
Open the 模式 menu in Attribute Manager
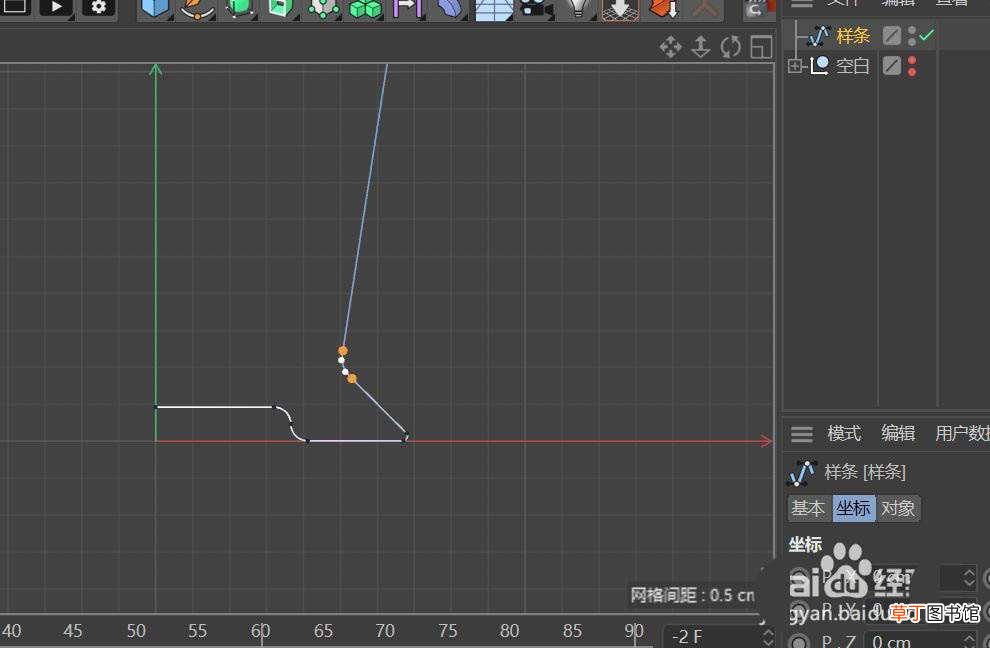click(844, 433)
